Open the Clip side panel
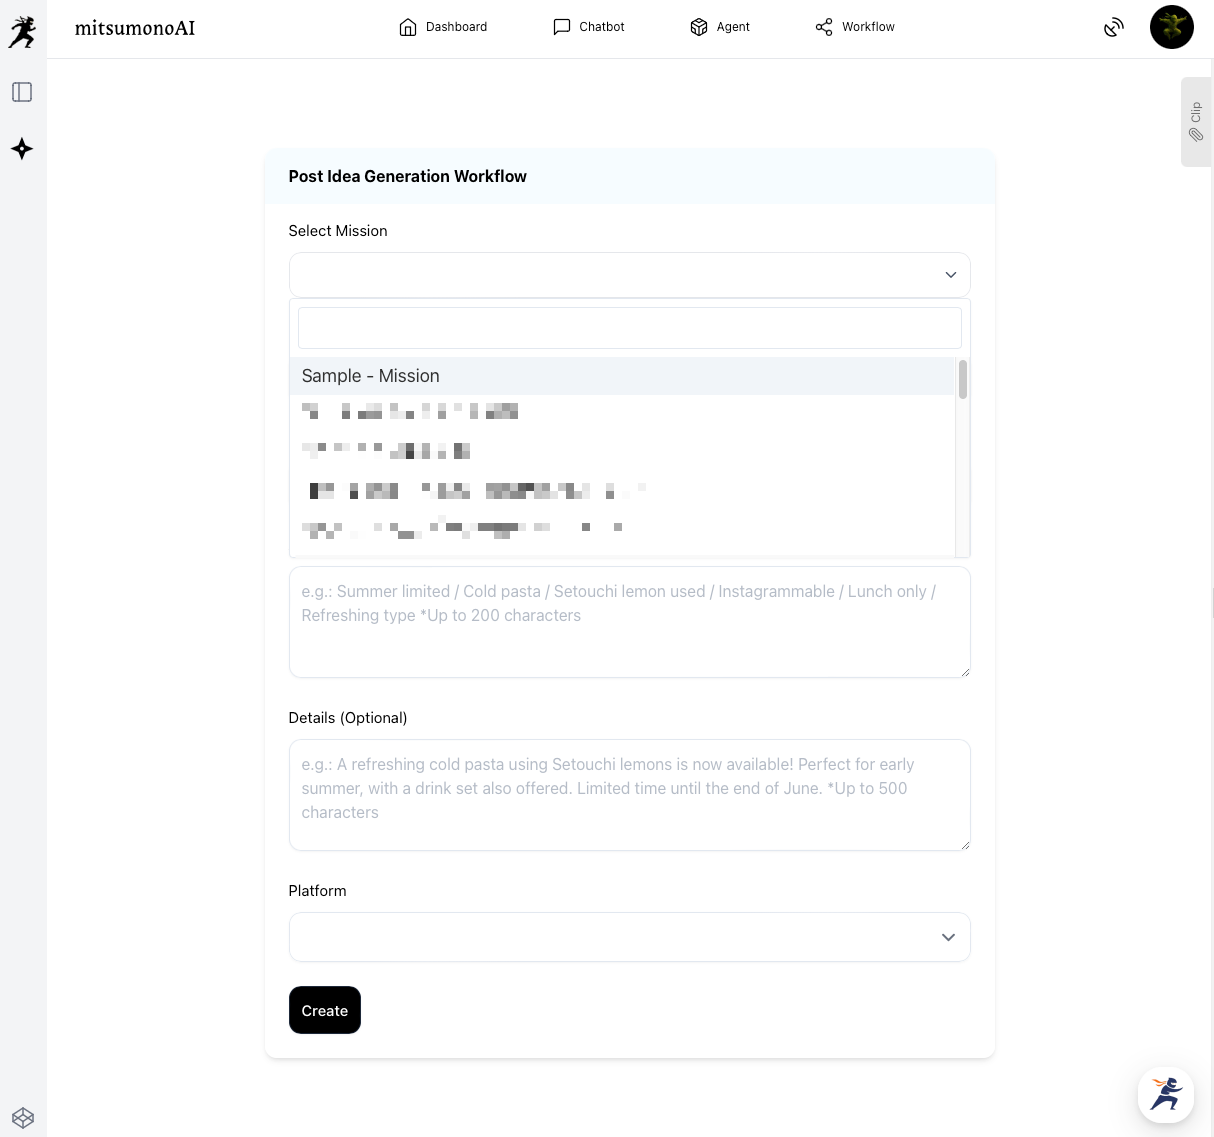This screenshot has width=1214, height=1137. pos(1196,121)
